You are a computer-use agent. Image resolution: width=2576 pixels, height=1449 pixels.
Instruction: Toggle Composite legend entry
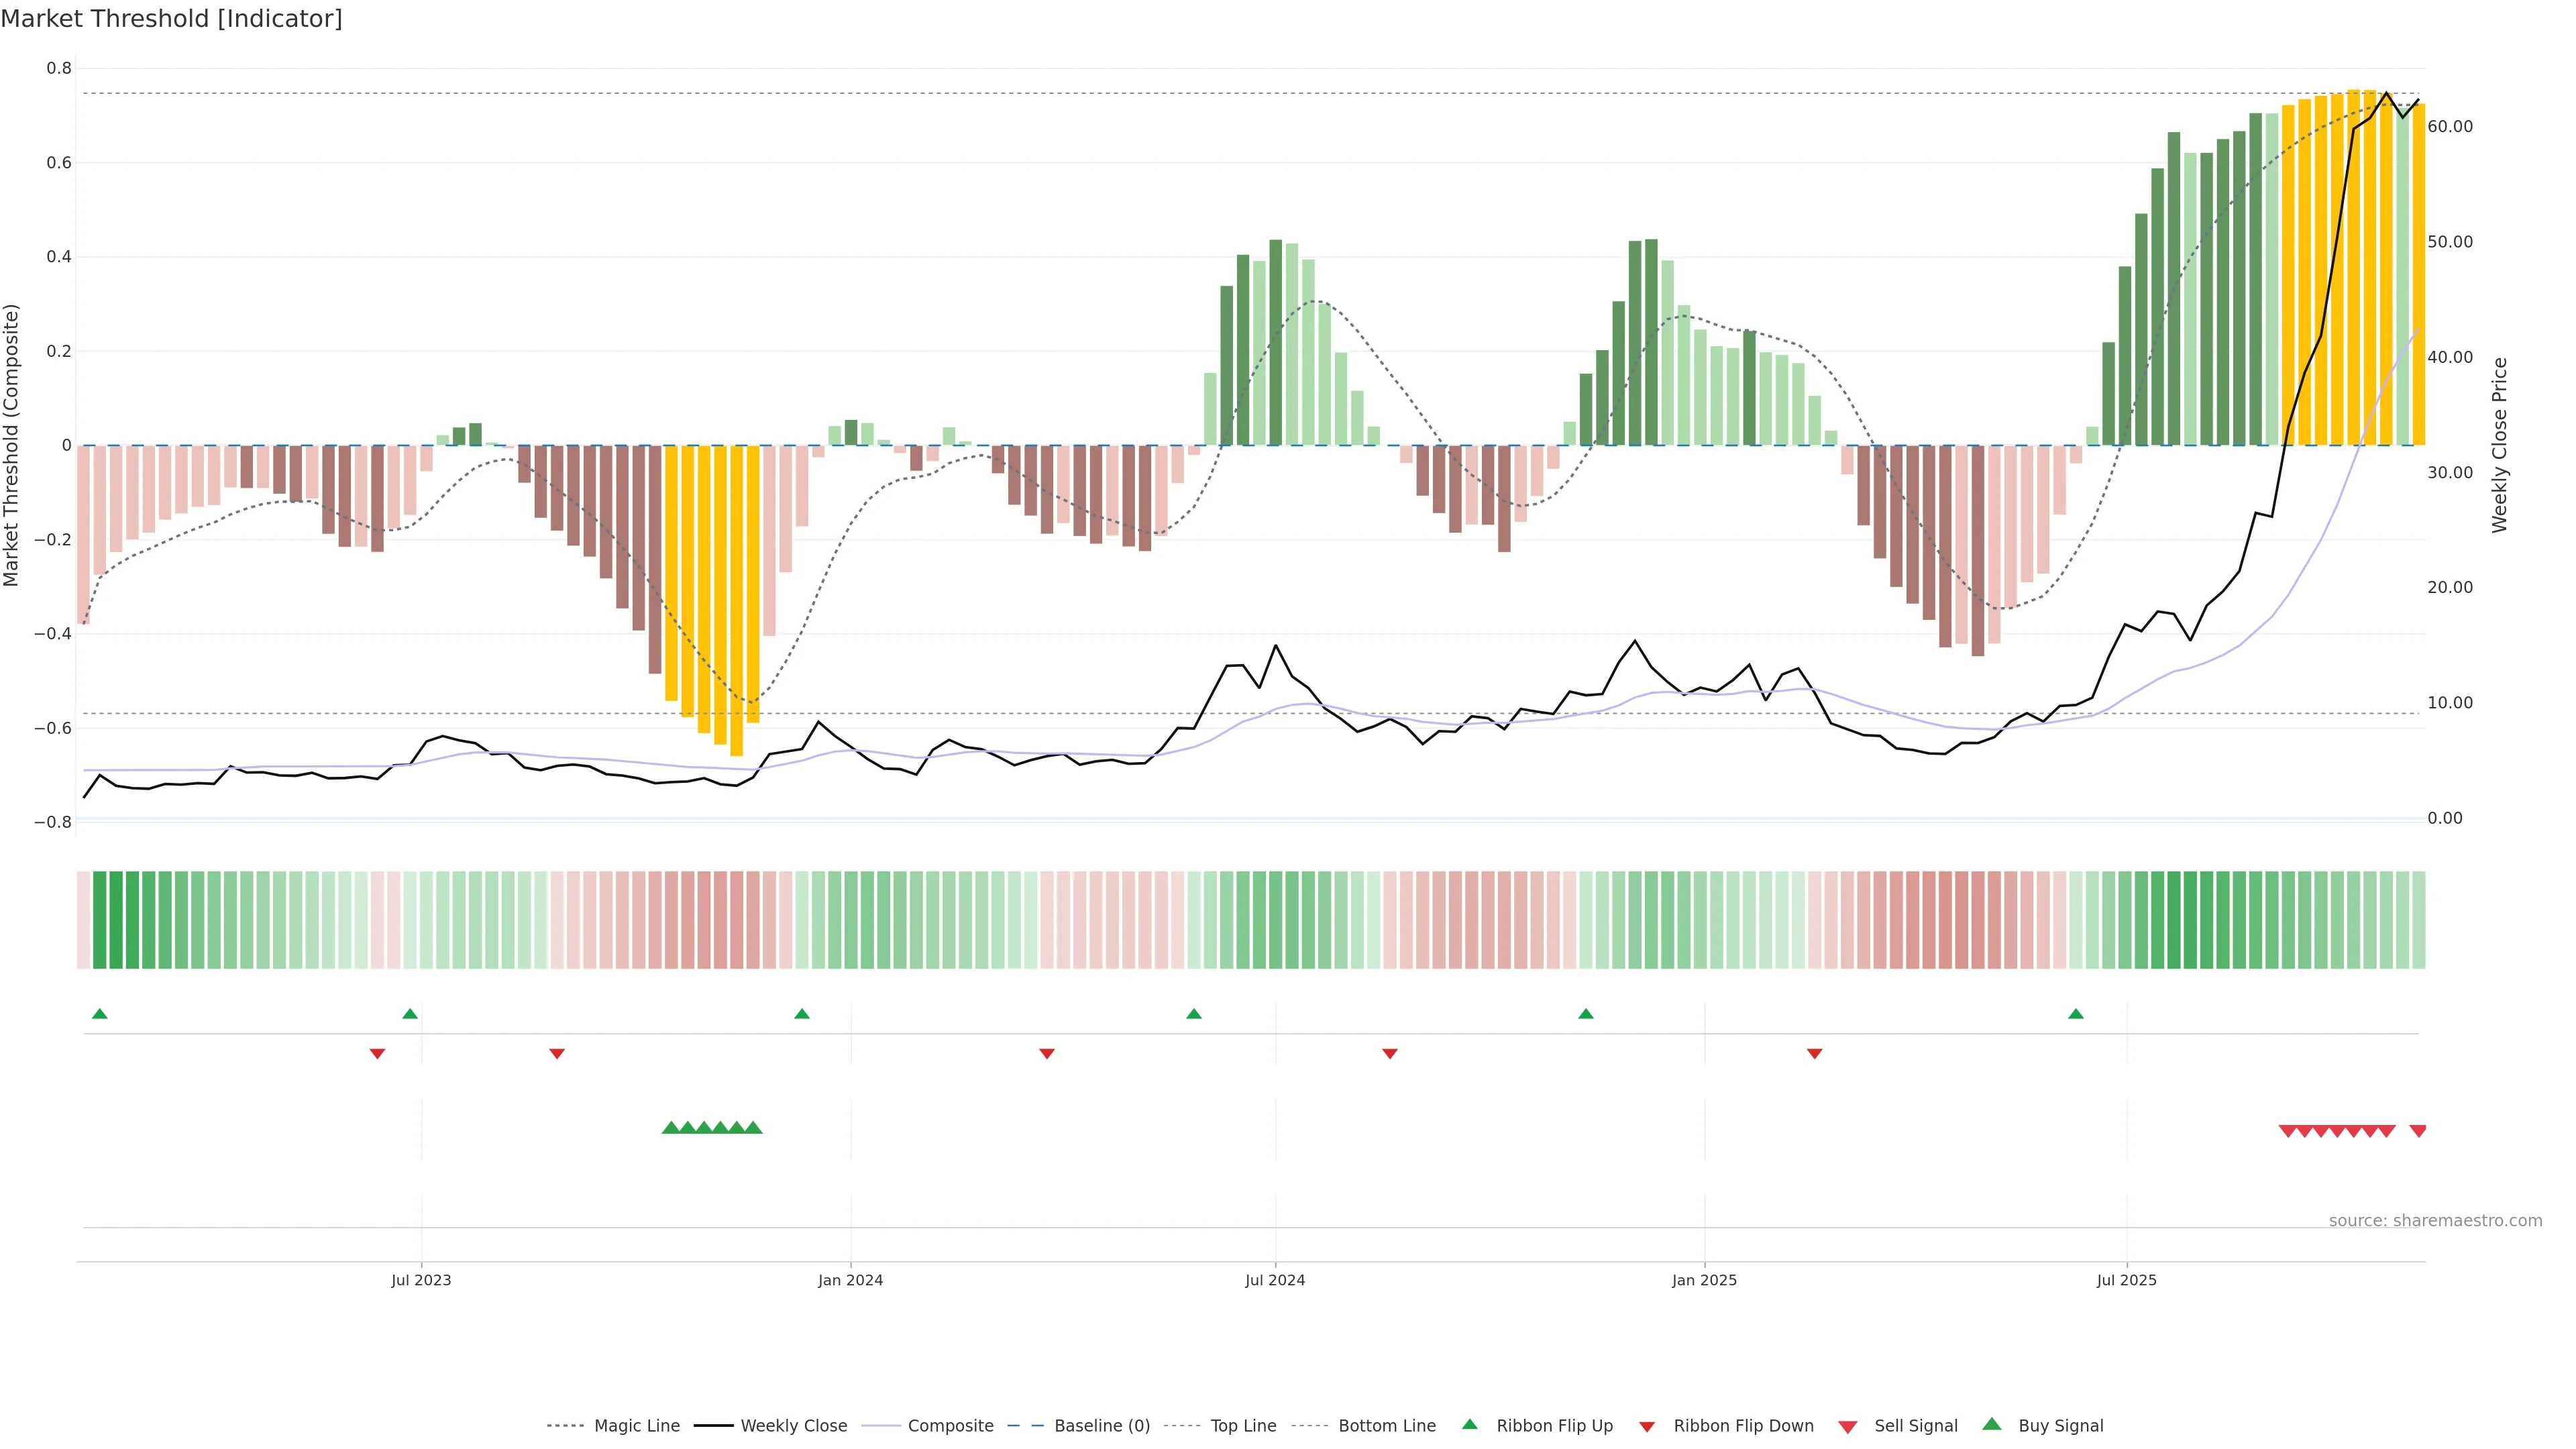pyautogui.click(x=950, y=1426)
